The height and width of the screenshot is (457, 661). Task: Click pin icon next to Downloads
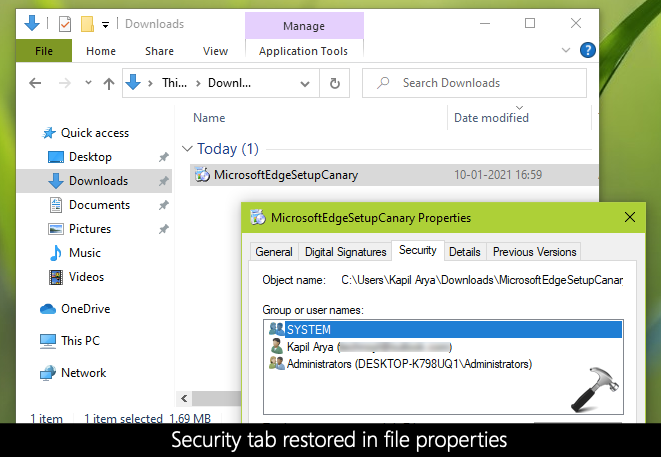164,181
